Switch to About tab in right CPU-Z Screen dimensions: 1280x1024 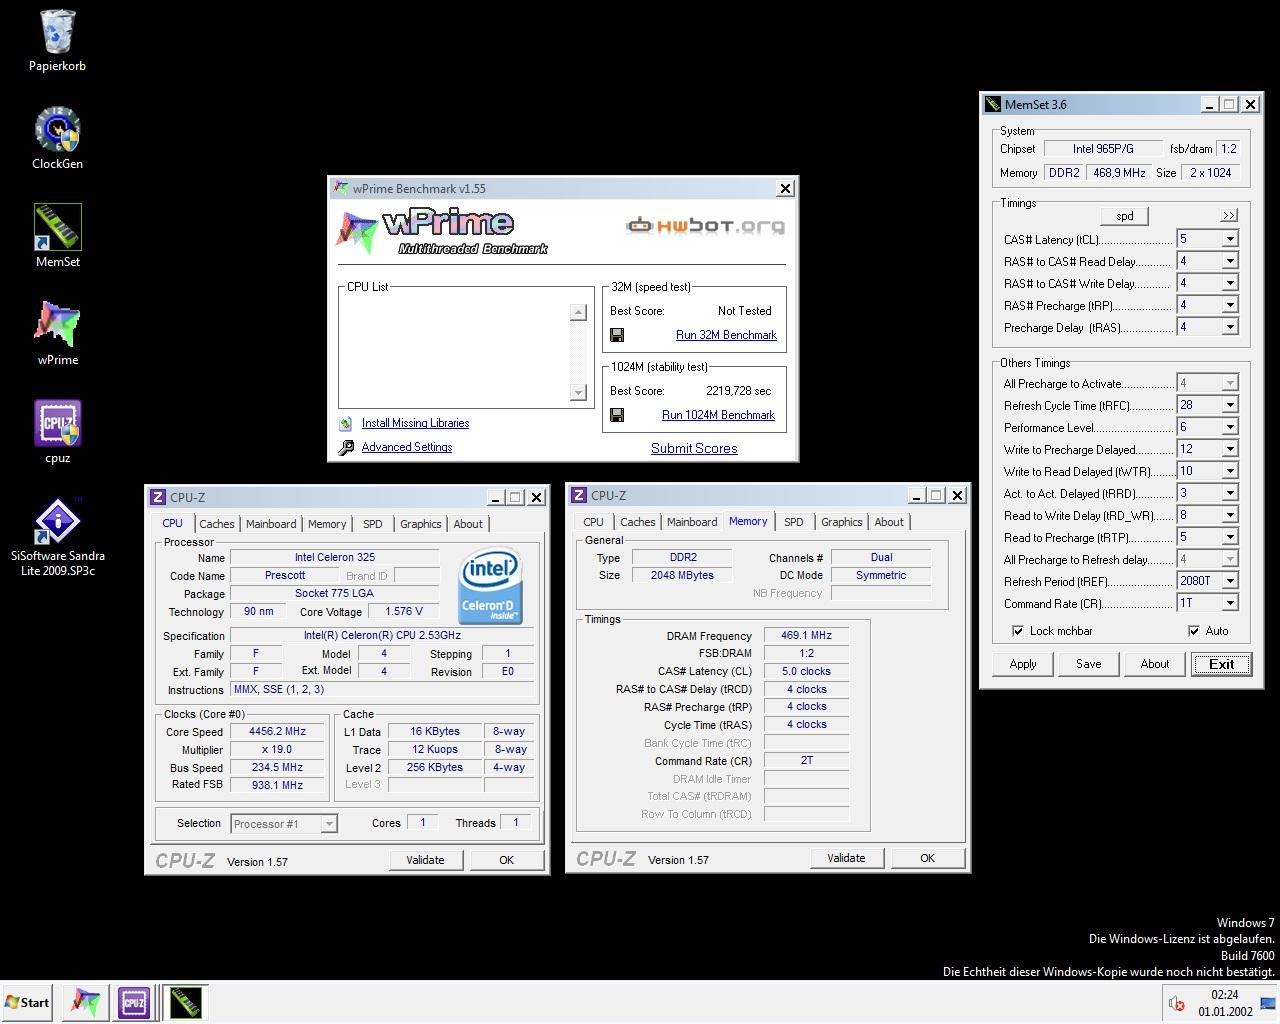(889, 522)
